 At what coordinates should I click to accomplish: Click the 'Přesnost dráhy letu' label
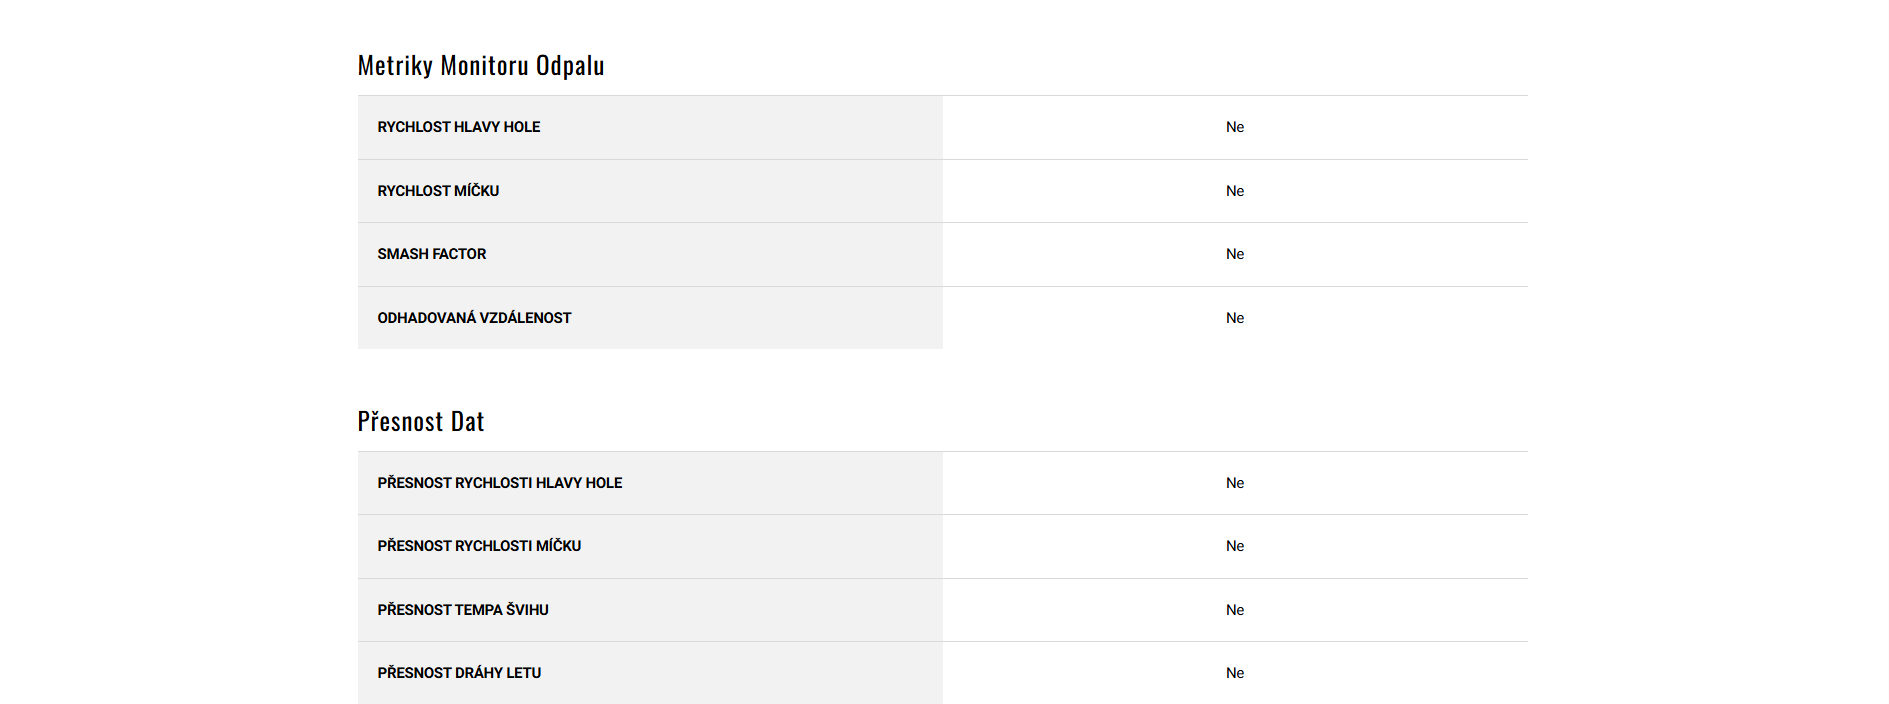pyautogui.click(x=459, y=673)
